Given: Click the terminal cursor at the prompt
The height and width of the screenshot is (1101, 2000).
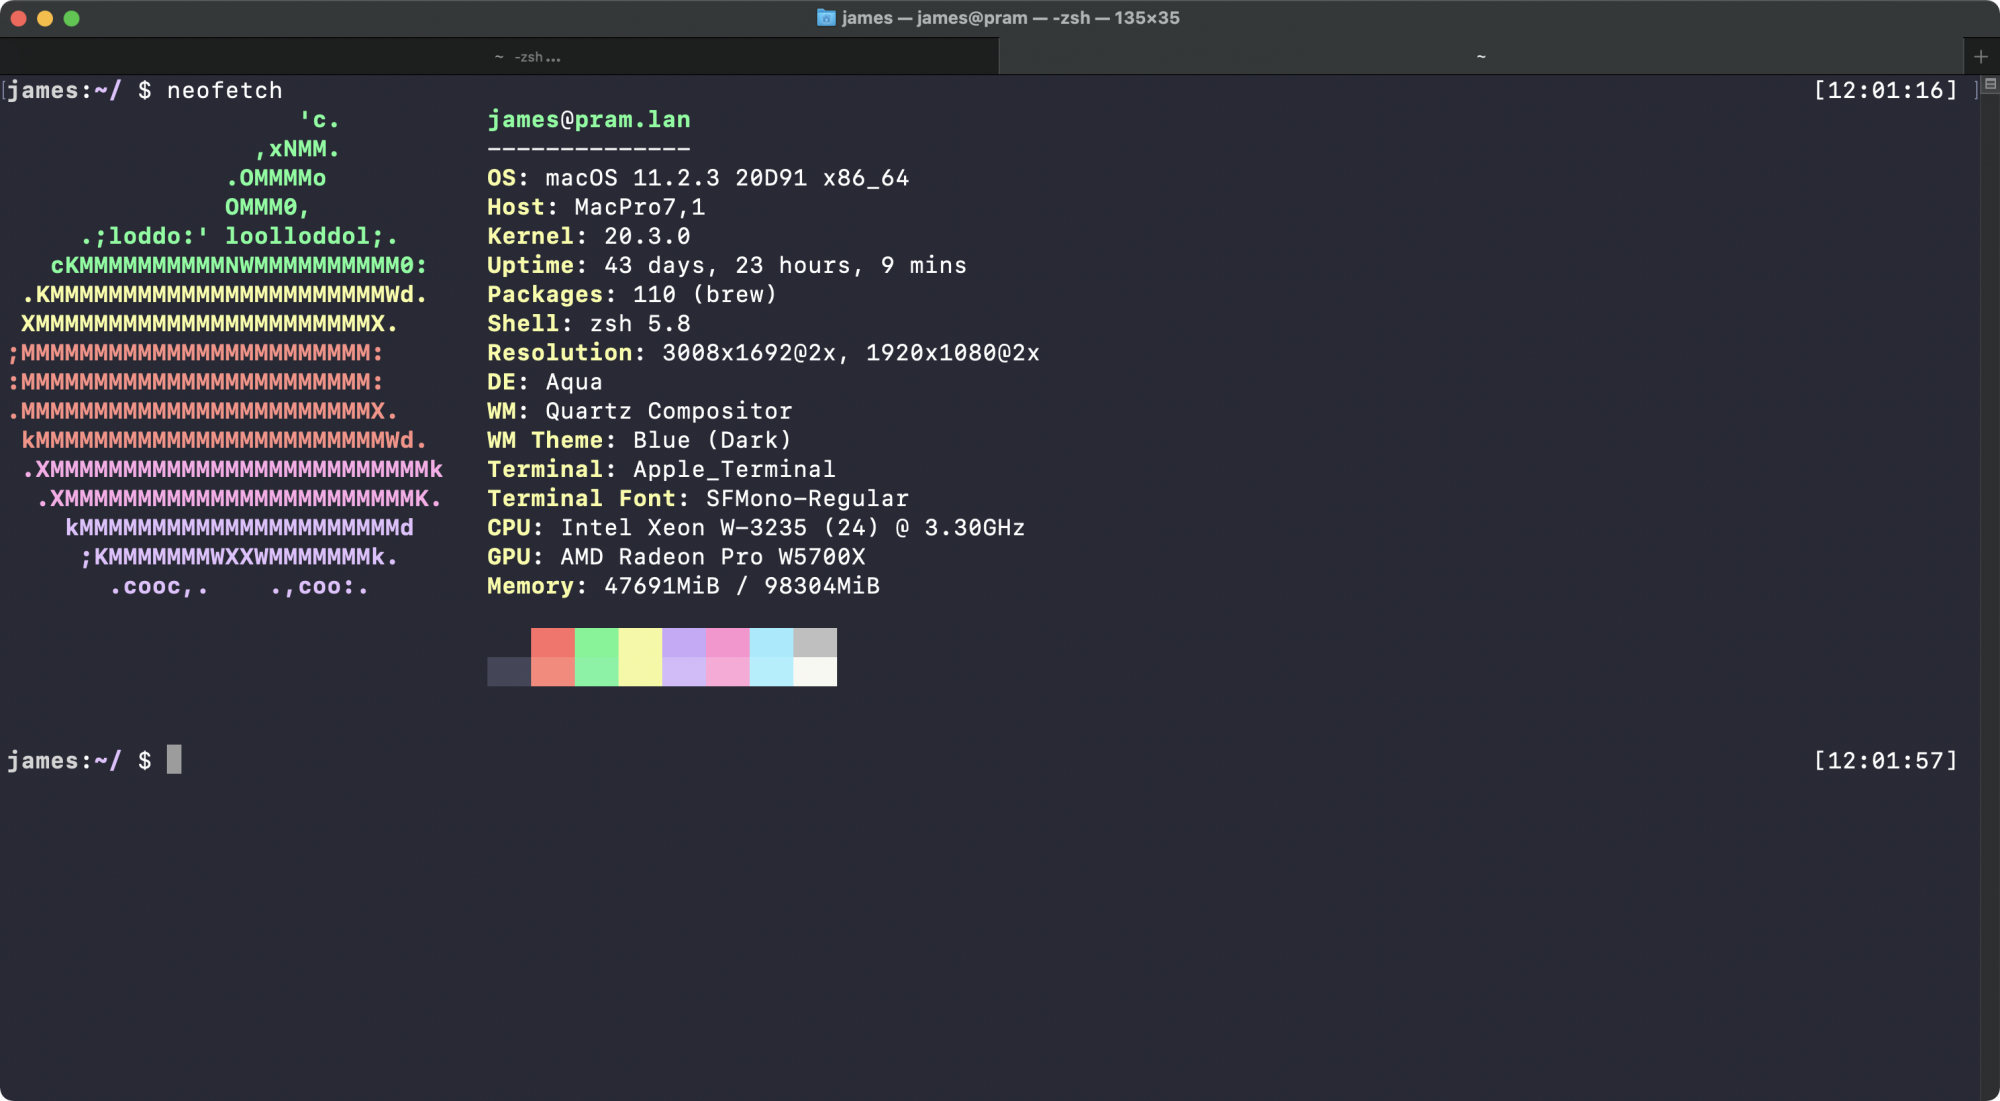Looking at the screenshot, I should [174, 760].
